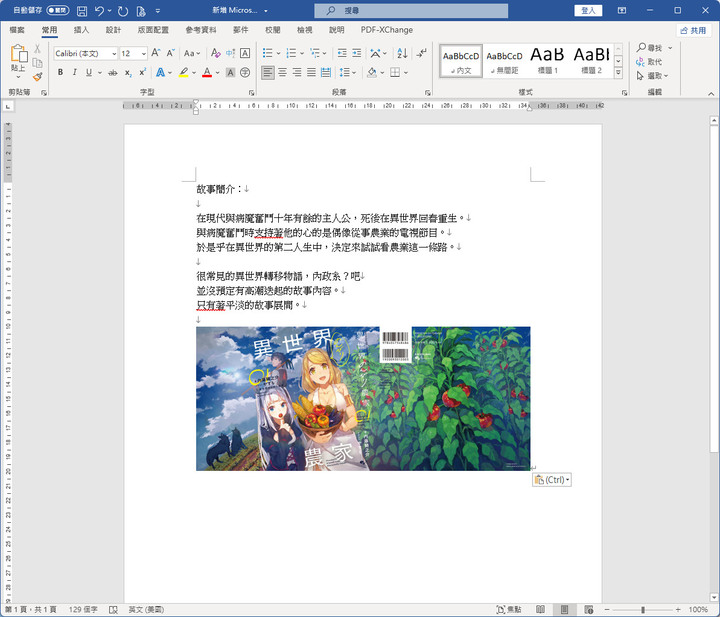Viewport: 720px width, 617px height.
Task: Open the font size 12 dropdown
Action: (x=143, y=54)
